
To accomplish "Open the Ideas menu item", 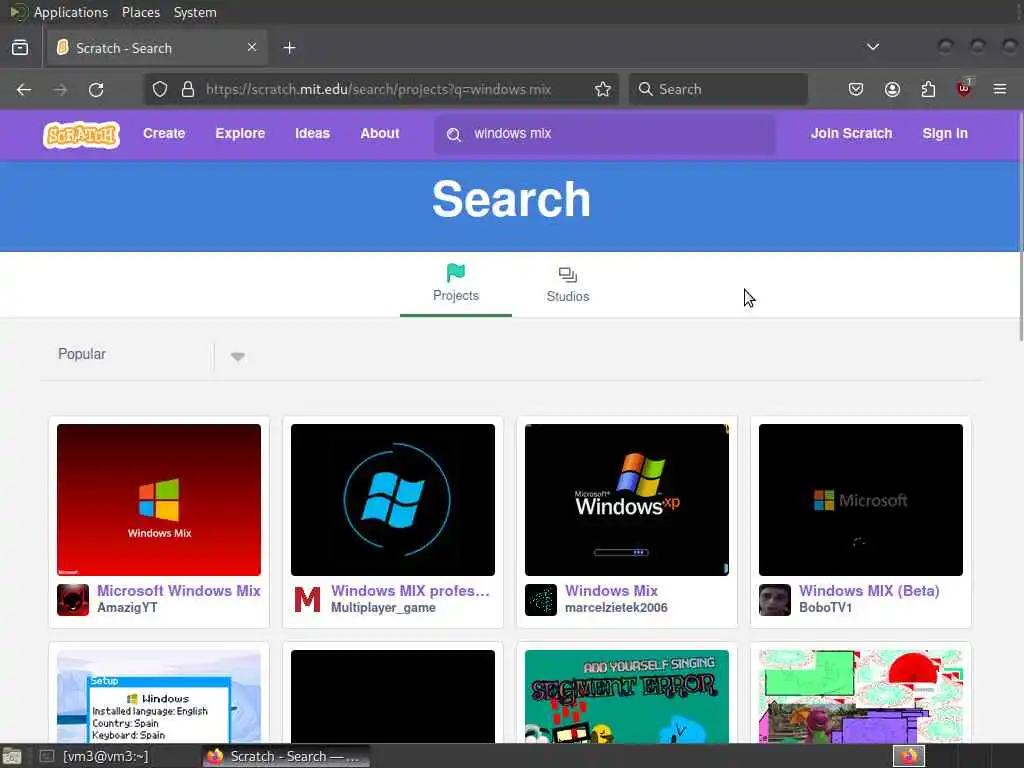I will (312, 134).
